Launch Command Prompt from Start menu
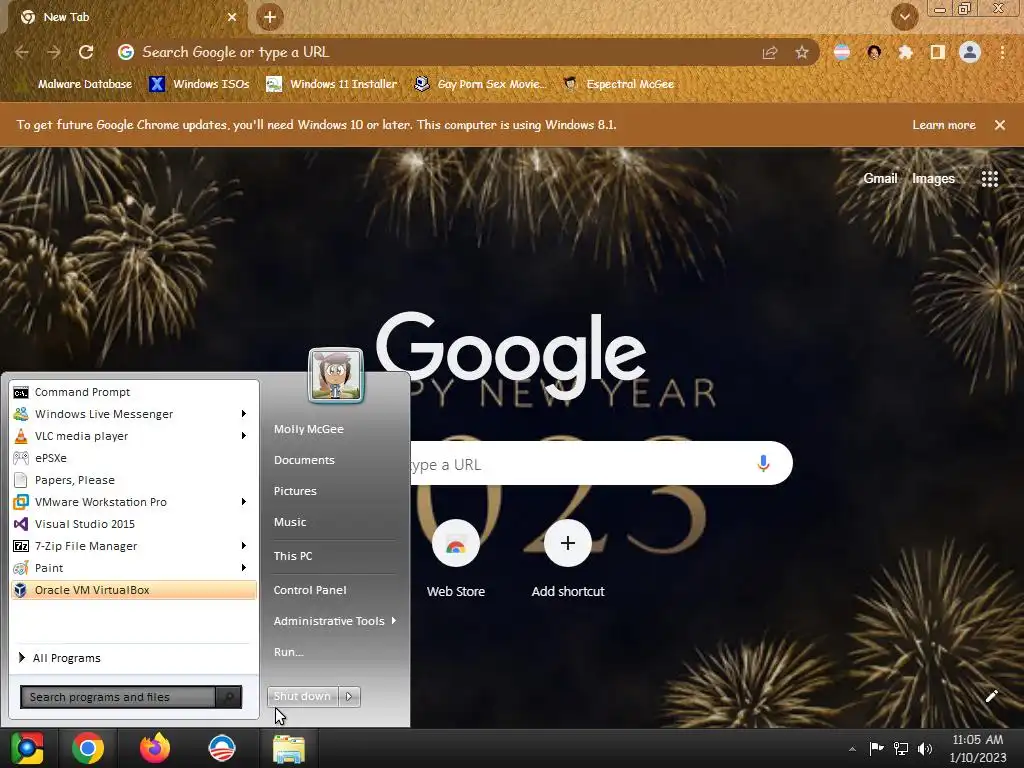Screen dimensions: 1024x768 pyautogui.click(x=134, y=392)
